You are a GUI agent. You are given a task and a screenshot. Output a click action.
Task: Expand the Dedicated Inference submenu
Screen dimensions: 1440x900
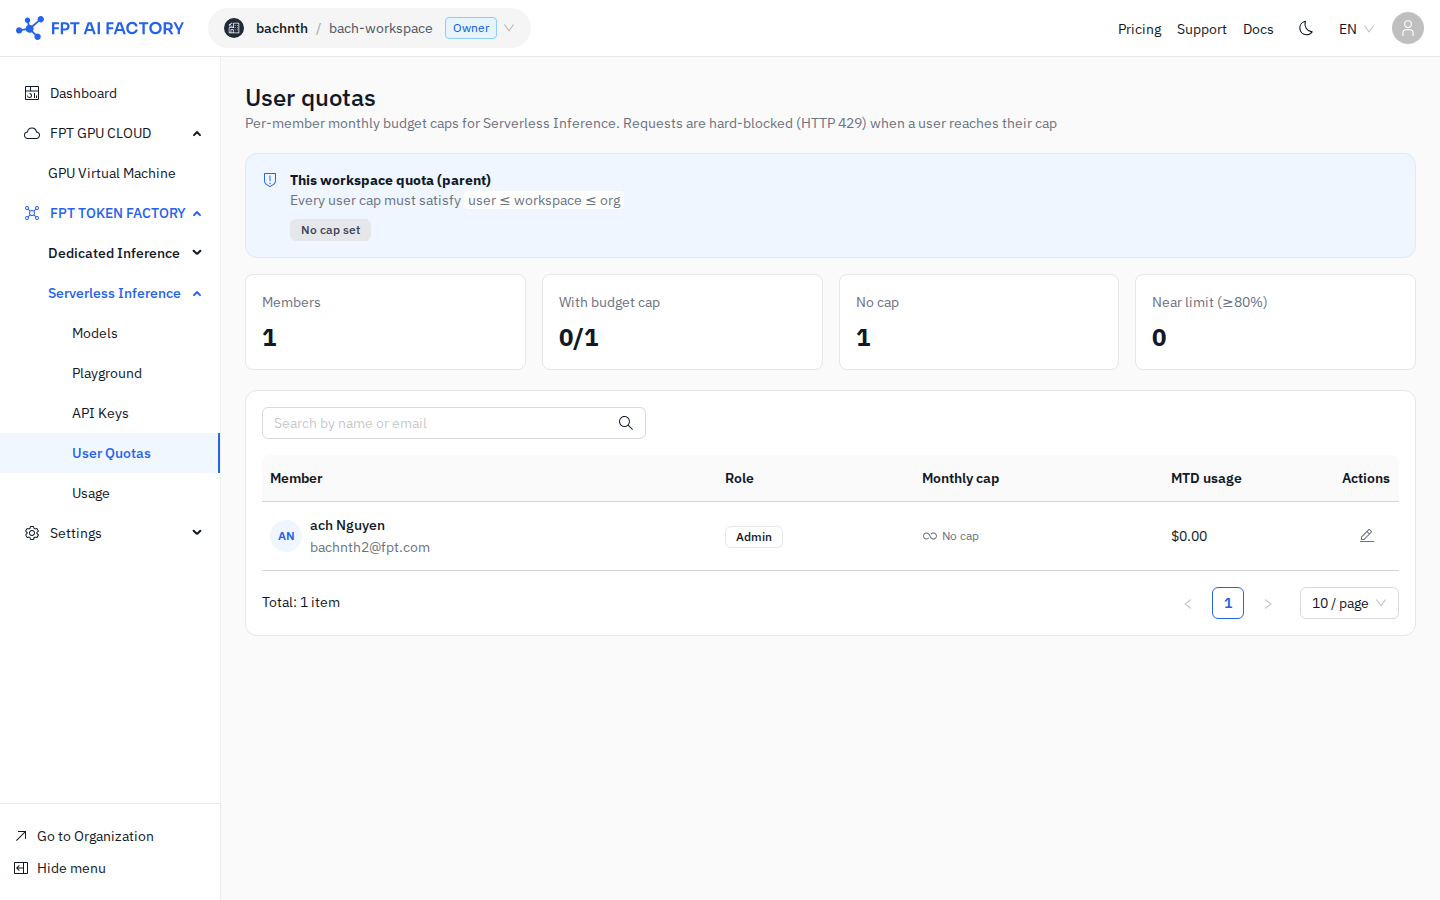pyautogui.click(x=197, y=253)
